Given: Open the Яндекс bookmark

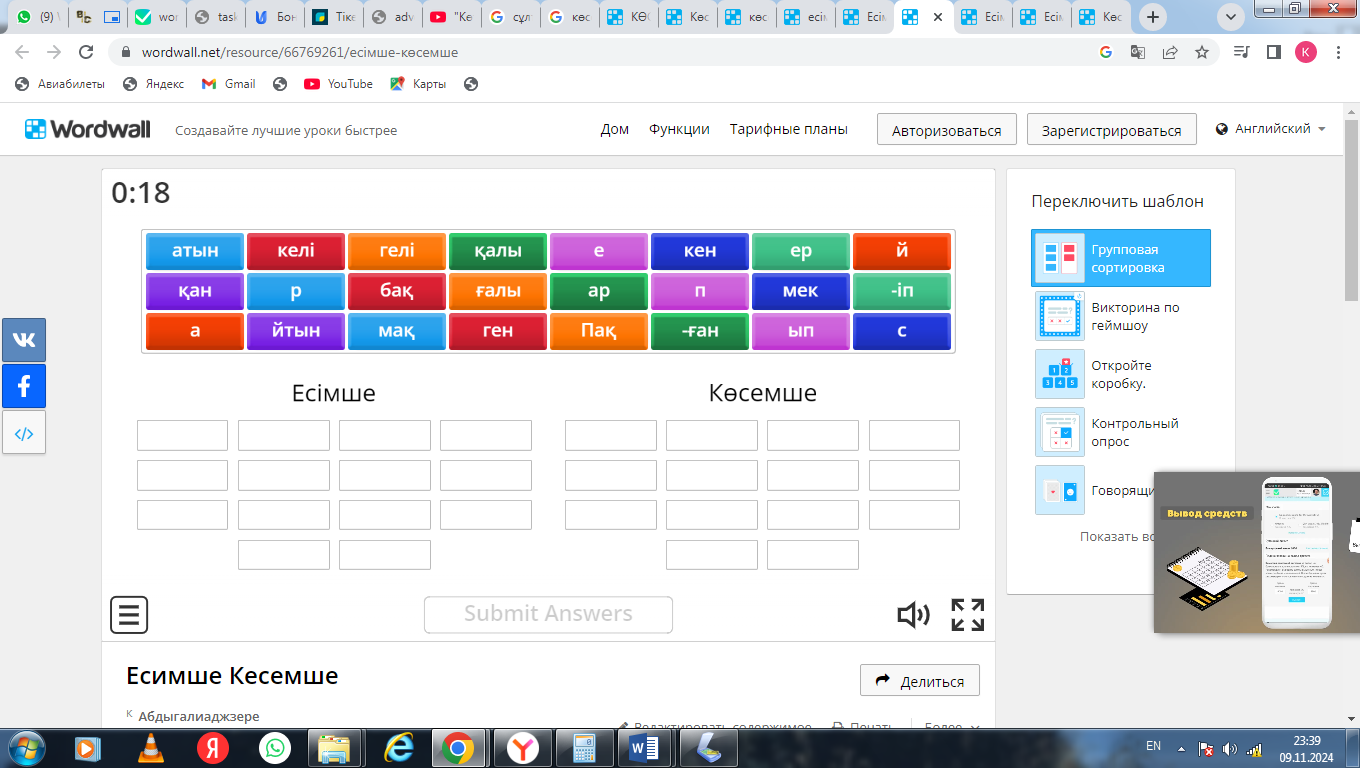Looking at the screenshot, I should pyautogui.click(x=153, y=84).
